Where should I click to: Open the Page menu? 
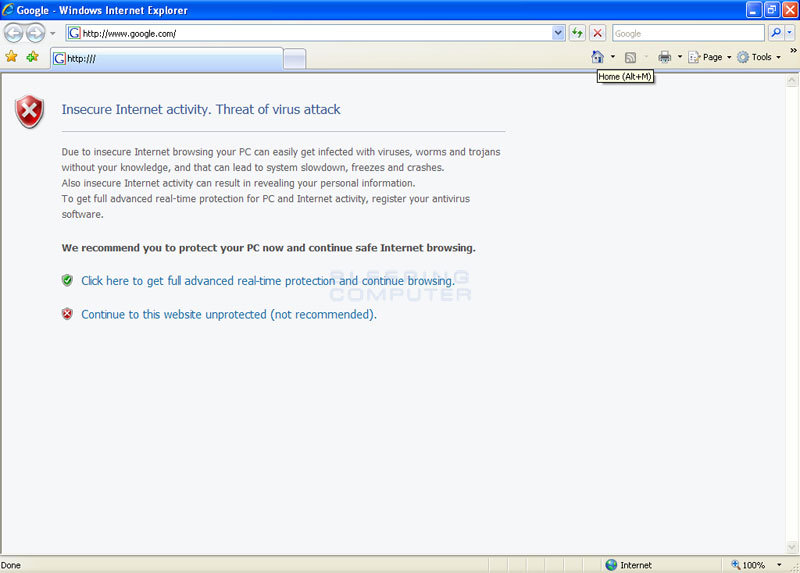click(709, 57)
